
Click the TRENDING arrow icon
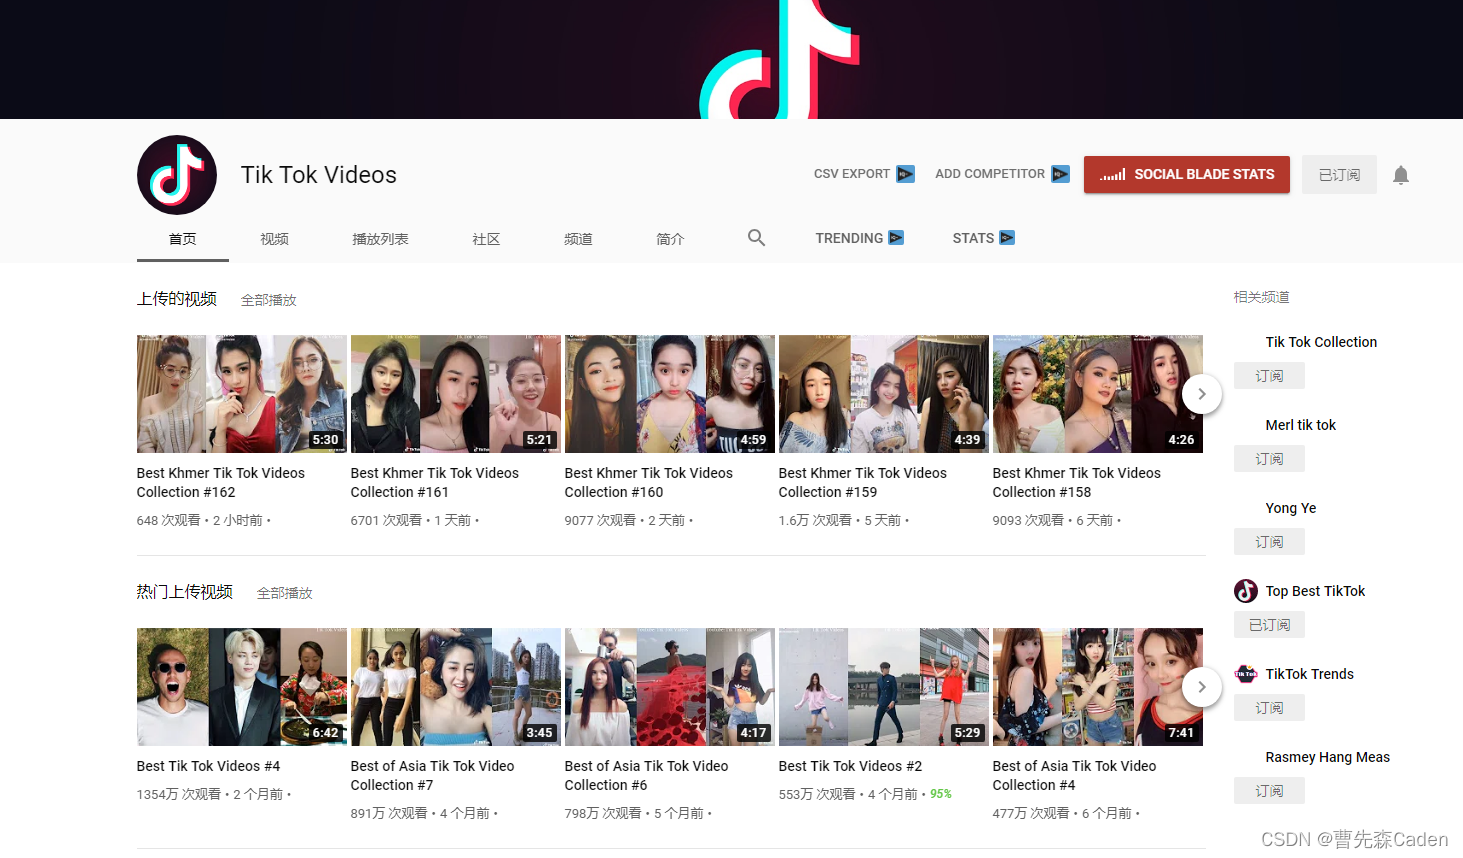pos(896,238)
